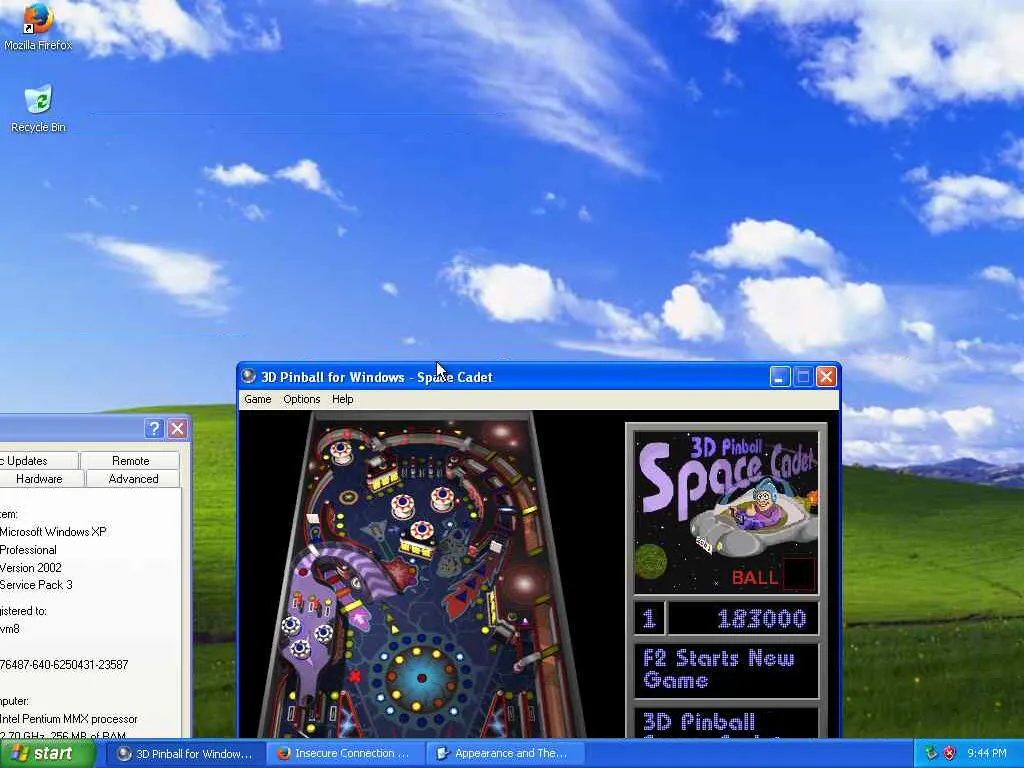Screen dimensions: 1024x768
Task: Click 'Microsoft Windows XP' text in System Properties
Action: point(53,532)
